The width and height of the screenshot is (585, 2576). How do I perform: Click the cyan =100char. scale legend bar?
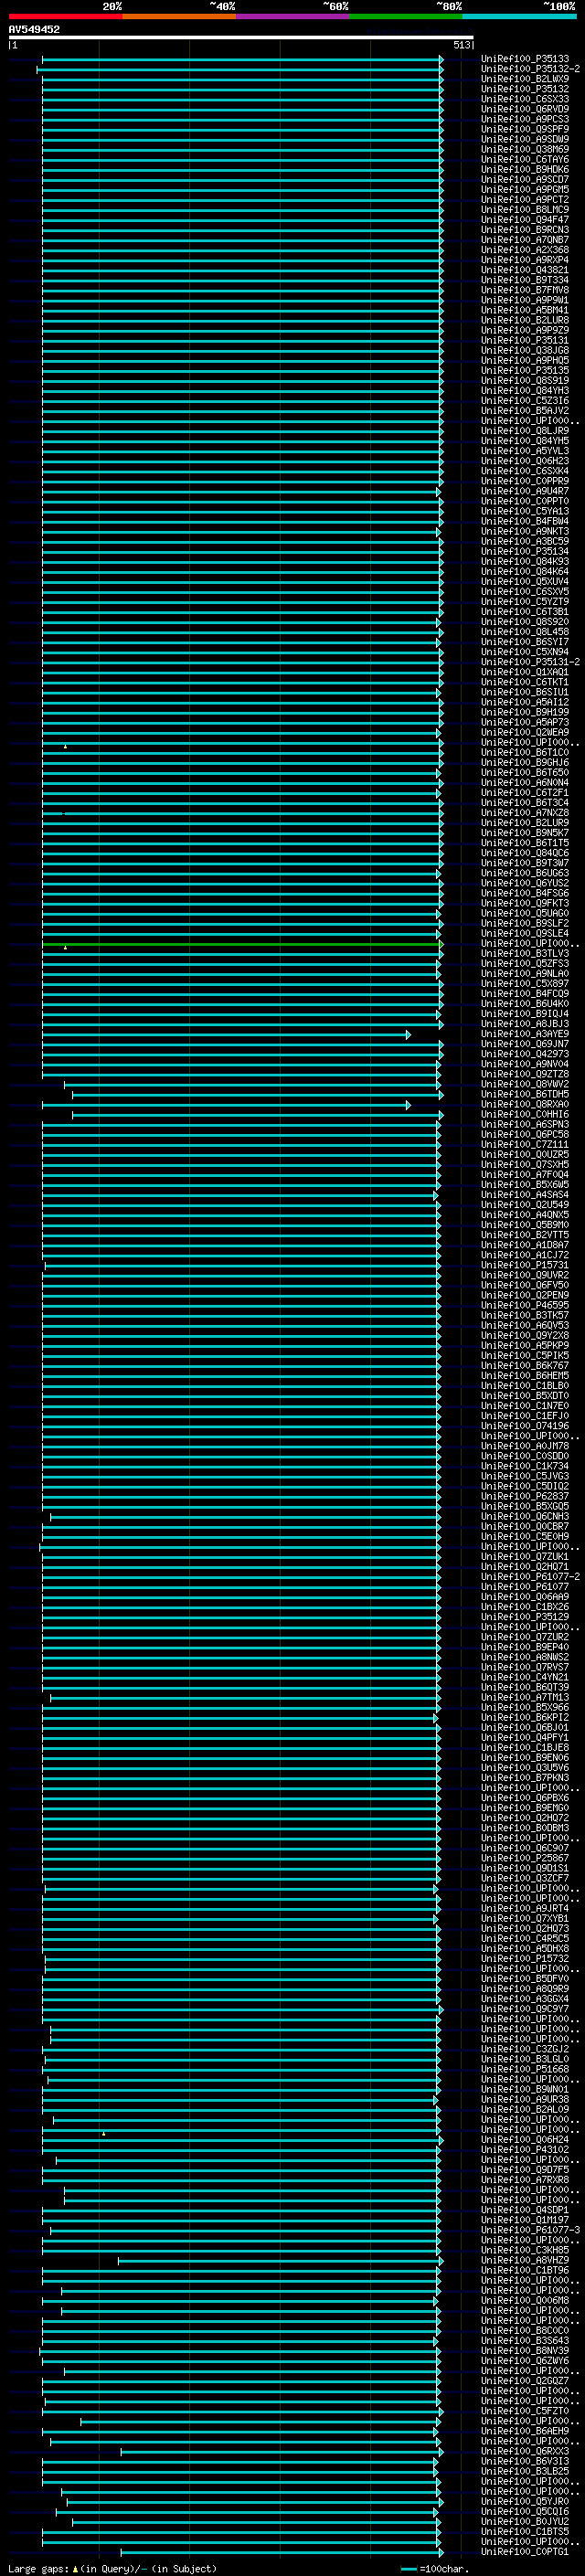408,2569
